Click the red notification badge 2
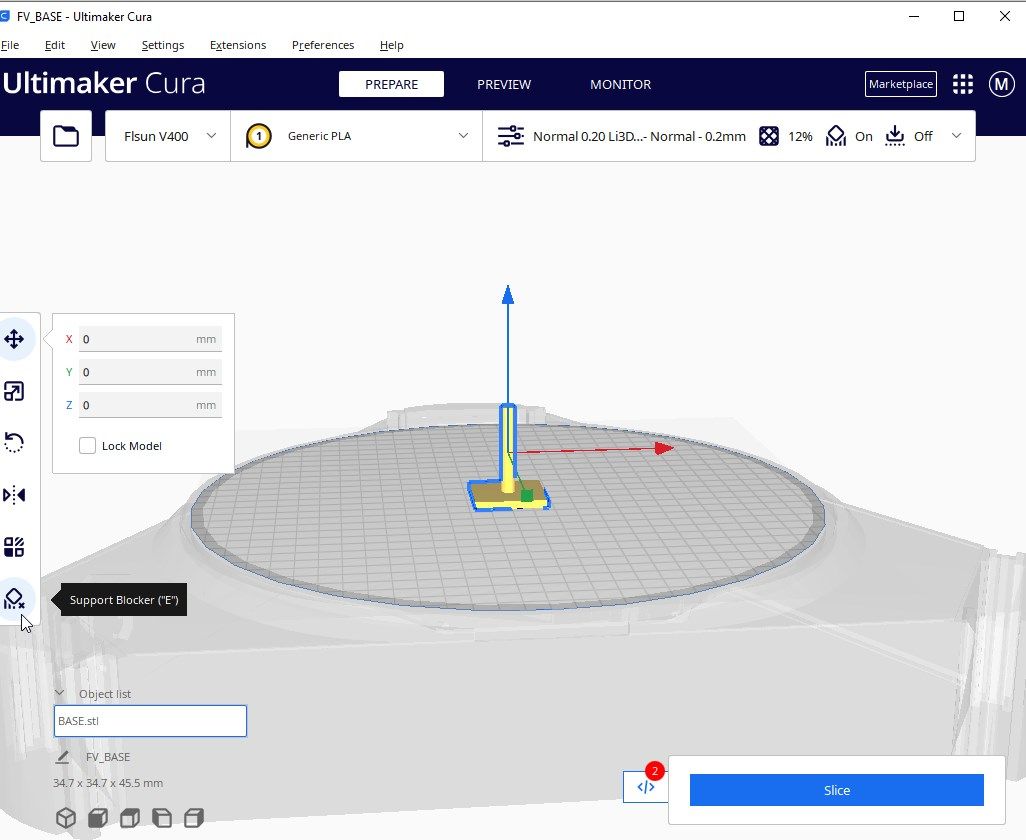This screenshot has width=1026, height=840. click(x=654, y=771)
